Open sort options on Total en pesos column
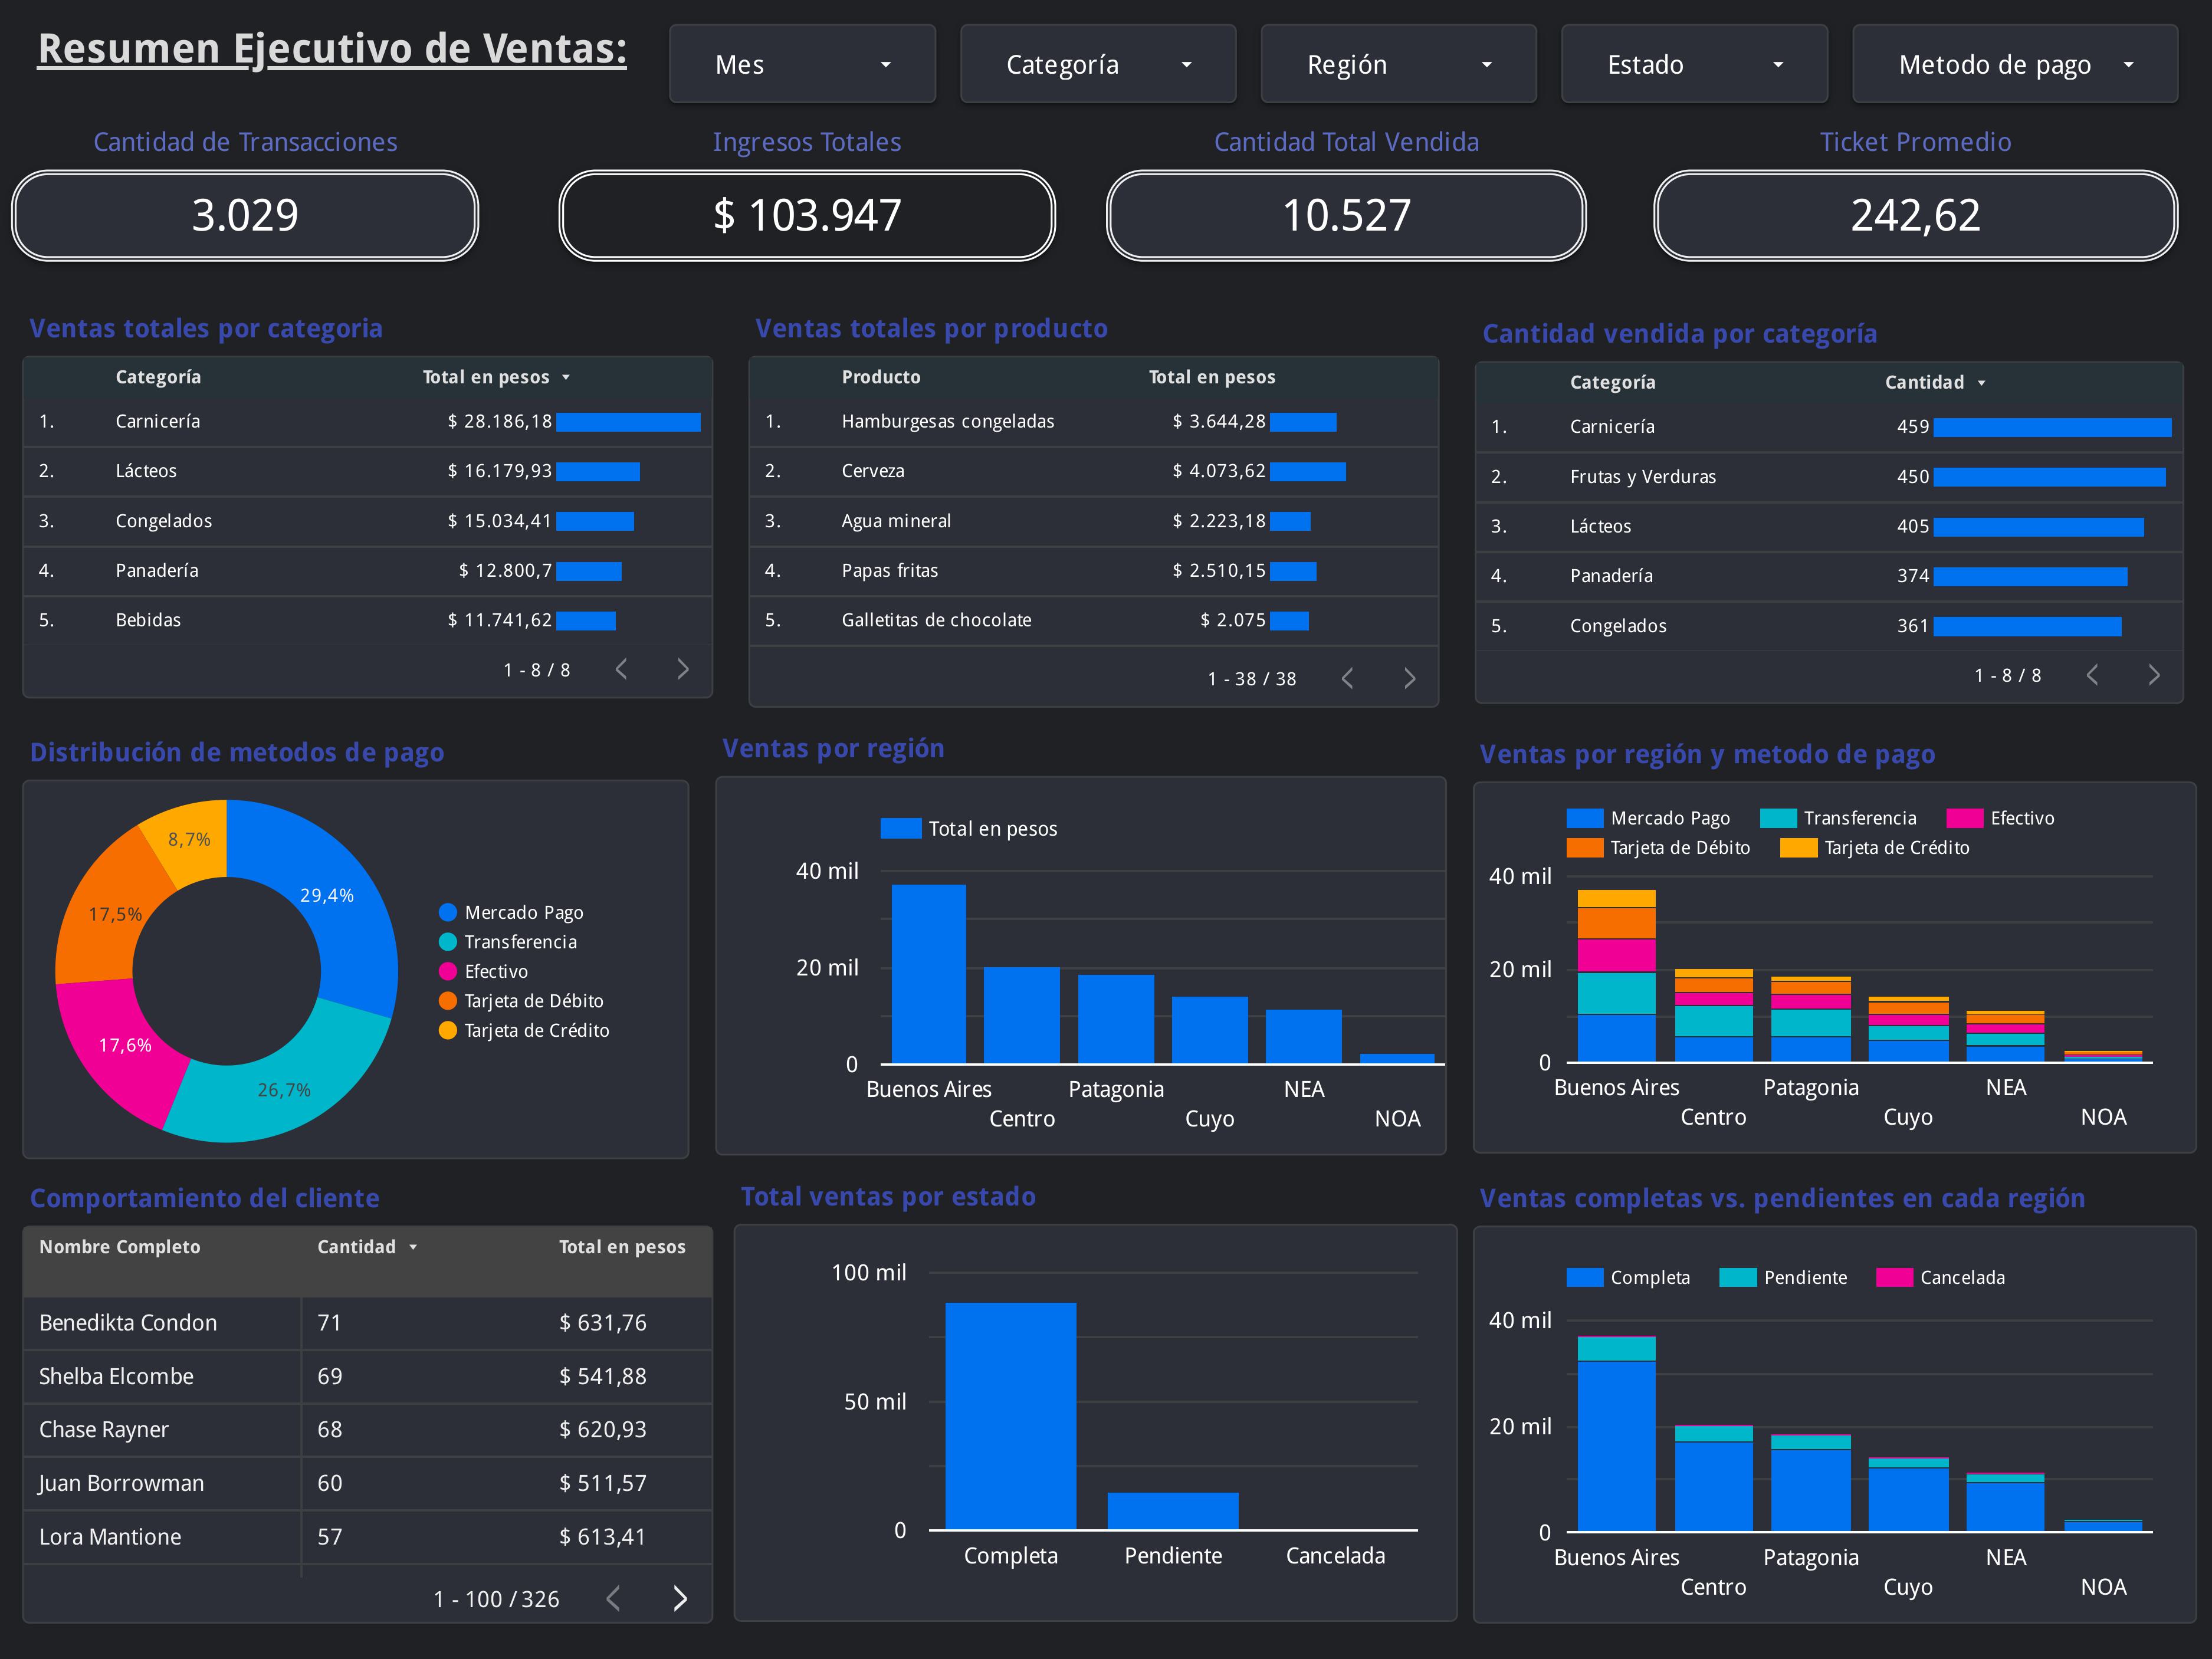 pos(567,377)
